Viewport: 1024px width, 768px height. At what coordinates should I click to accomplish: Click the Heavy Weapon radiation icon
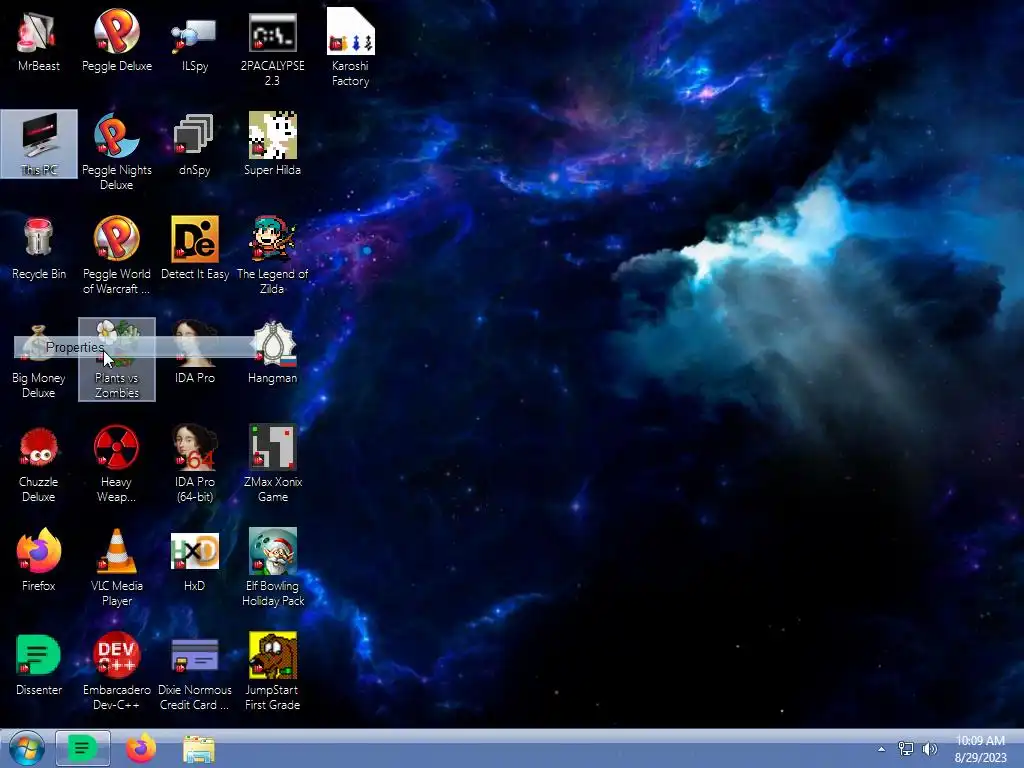[x=116, y=447]
